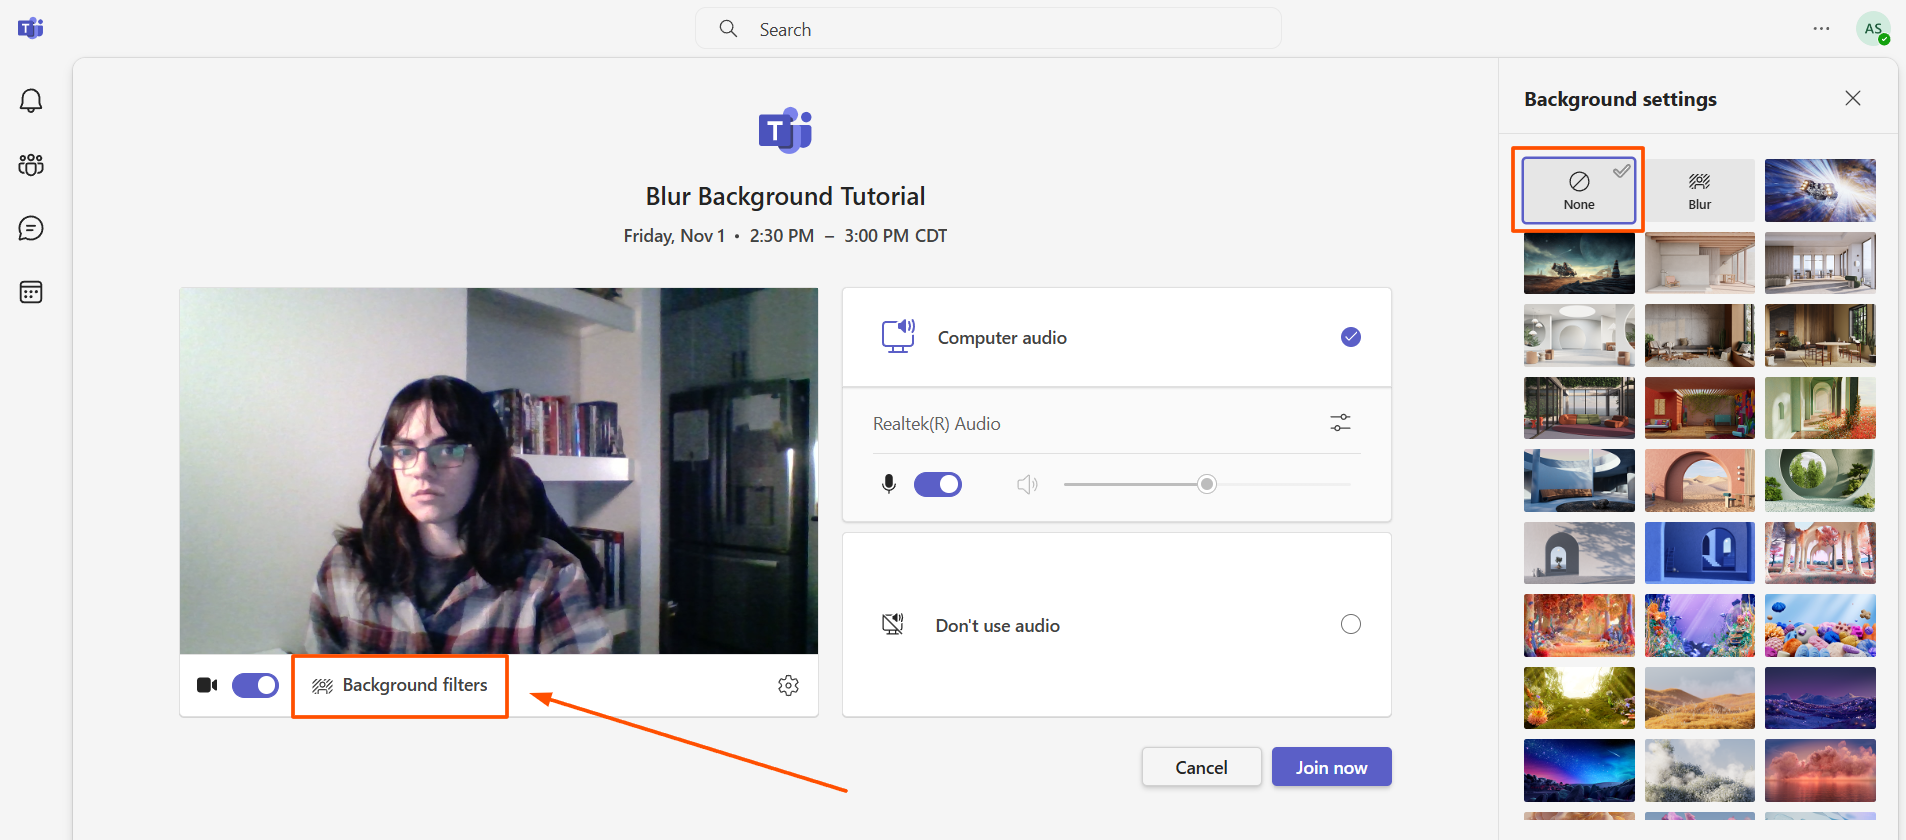Select the Blur background option

point(1700,190)
